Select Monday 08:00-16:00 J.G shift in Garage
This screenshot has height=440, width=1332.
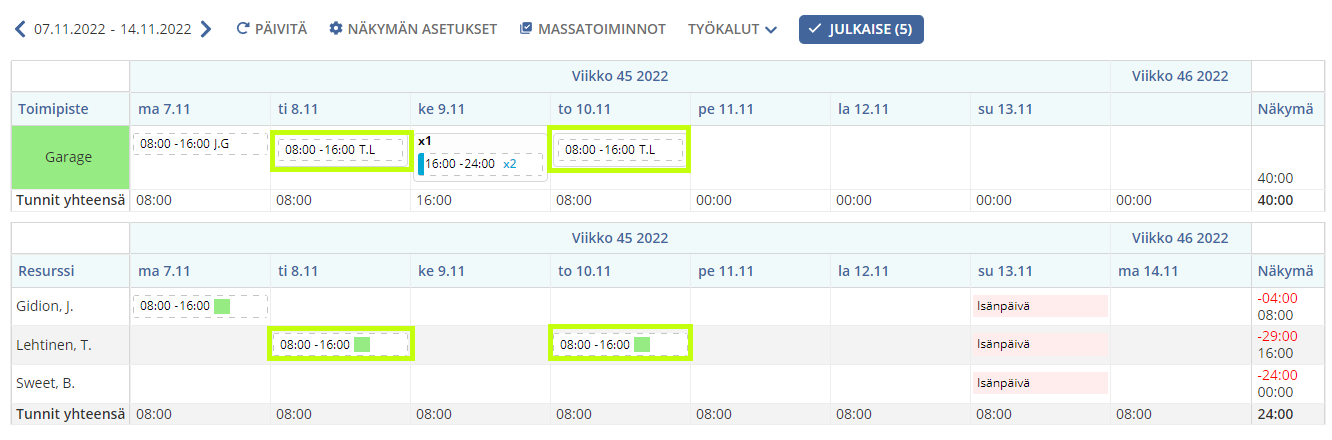tap(200, 144)
